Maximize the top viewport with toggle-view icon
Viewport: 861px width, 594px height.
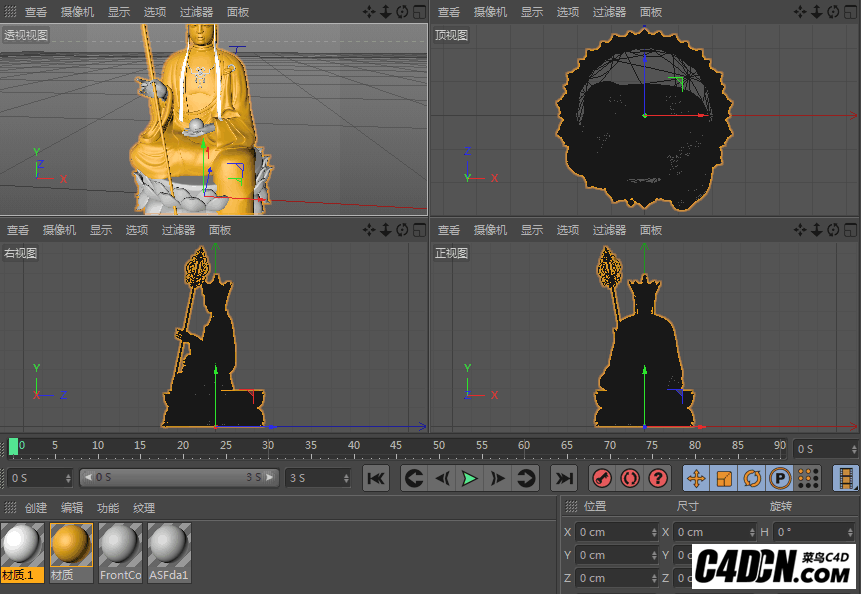pos(851,12)
